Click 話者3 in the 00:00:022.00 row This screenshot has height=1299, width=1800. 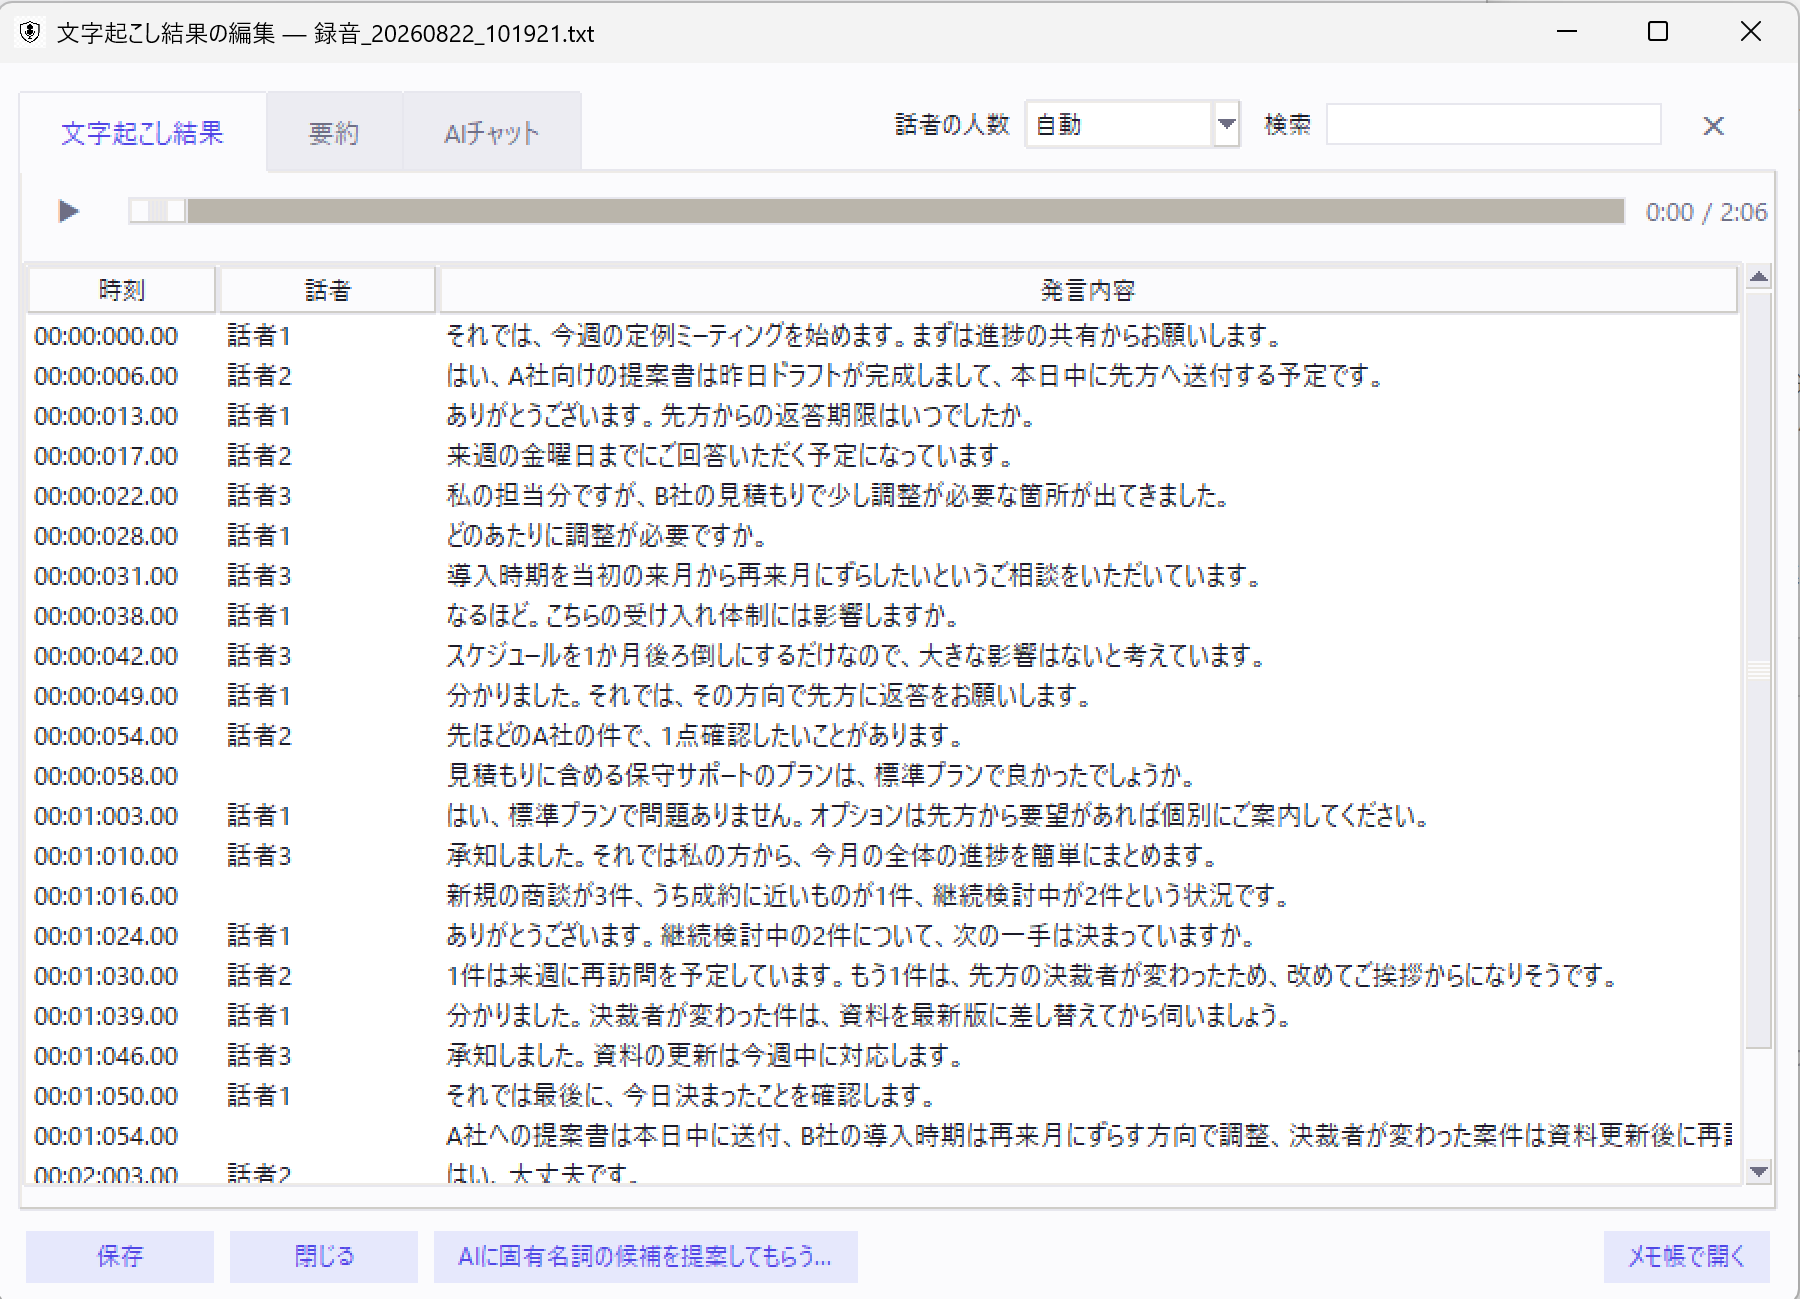(259, 496)
